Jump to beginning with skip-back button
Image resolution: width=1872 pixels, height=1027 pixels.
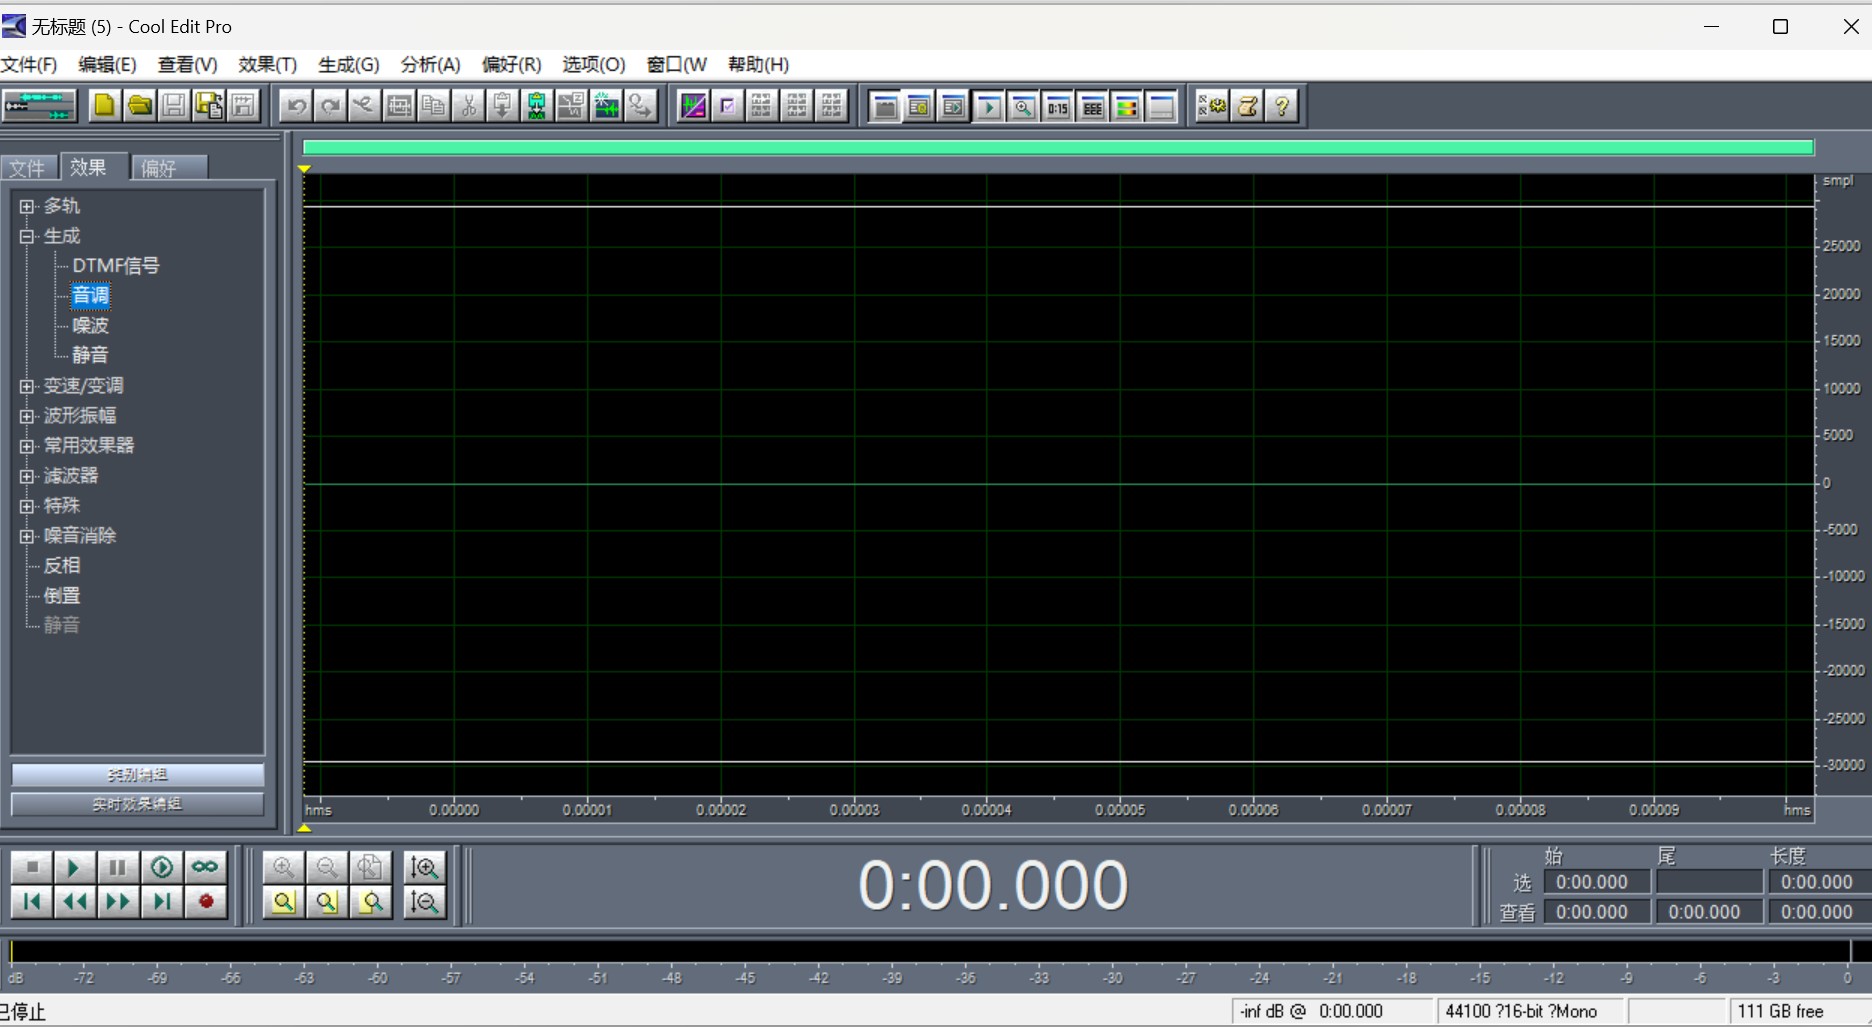tap(31, 901)
